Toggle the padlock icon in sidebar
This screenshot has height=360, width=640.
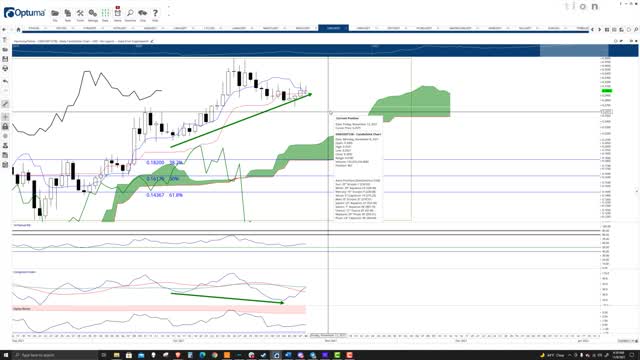[5, 127]
